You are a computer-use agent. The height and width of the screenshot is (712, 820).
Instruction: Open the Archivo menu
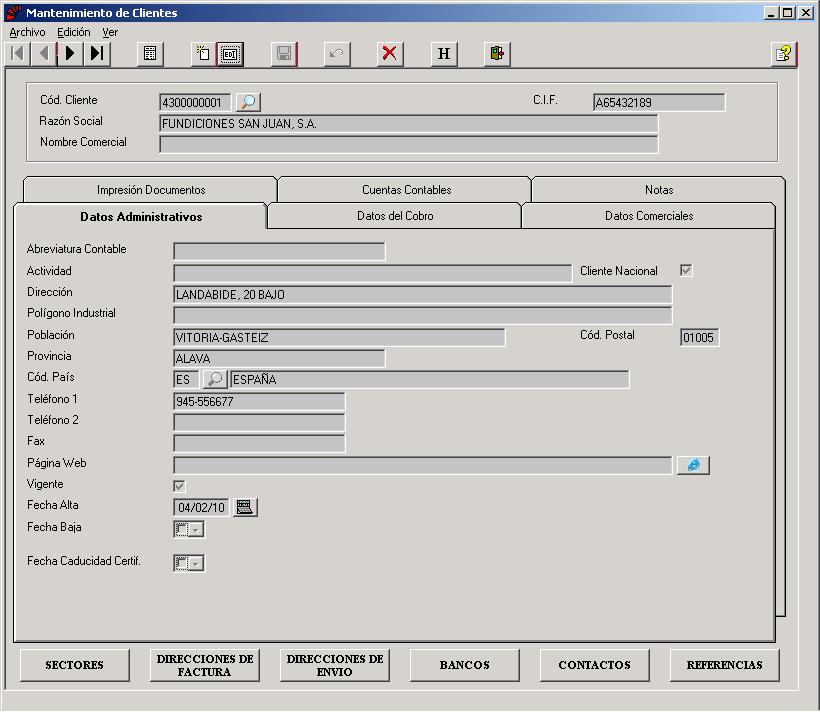point(27,32)
